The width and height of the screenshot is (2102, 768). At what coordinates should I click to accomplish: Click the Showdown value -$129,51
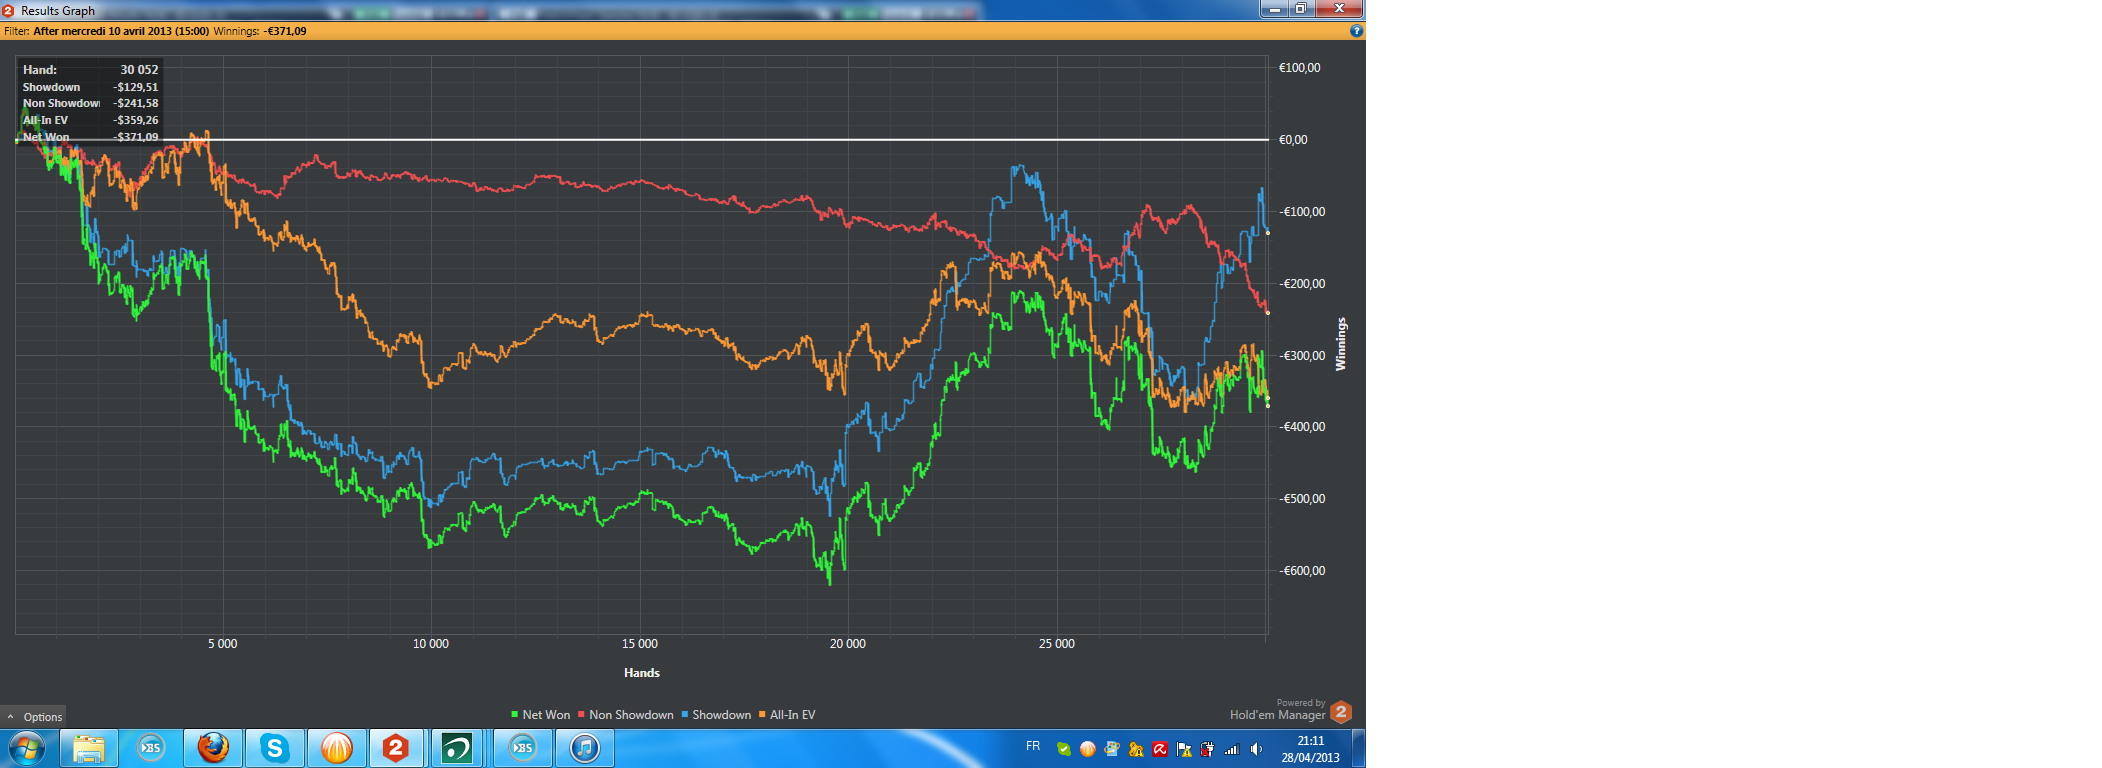[x=135, y=87]
